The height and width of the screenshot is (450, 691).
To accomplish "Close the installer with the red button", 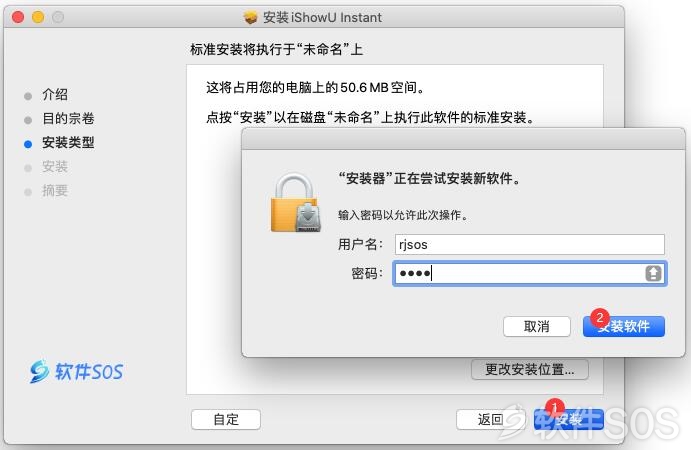I will tap(18, 17).
